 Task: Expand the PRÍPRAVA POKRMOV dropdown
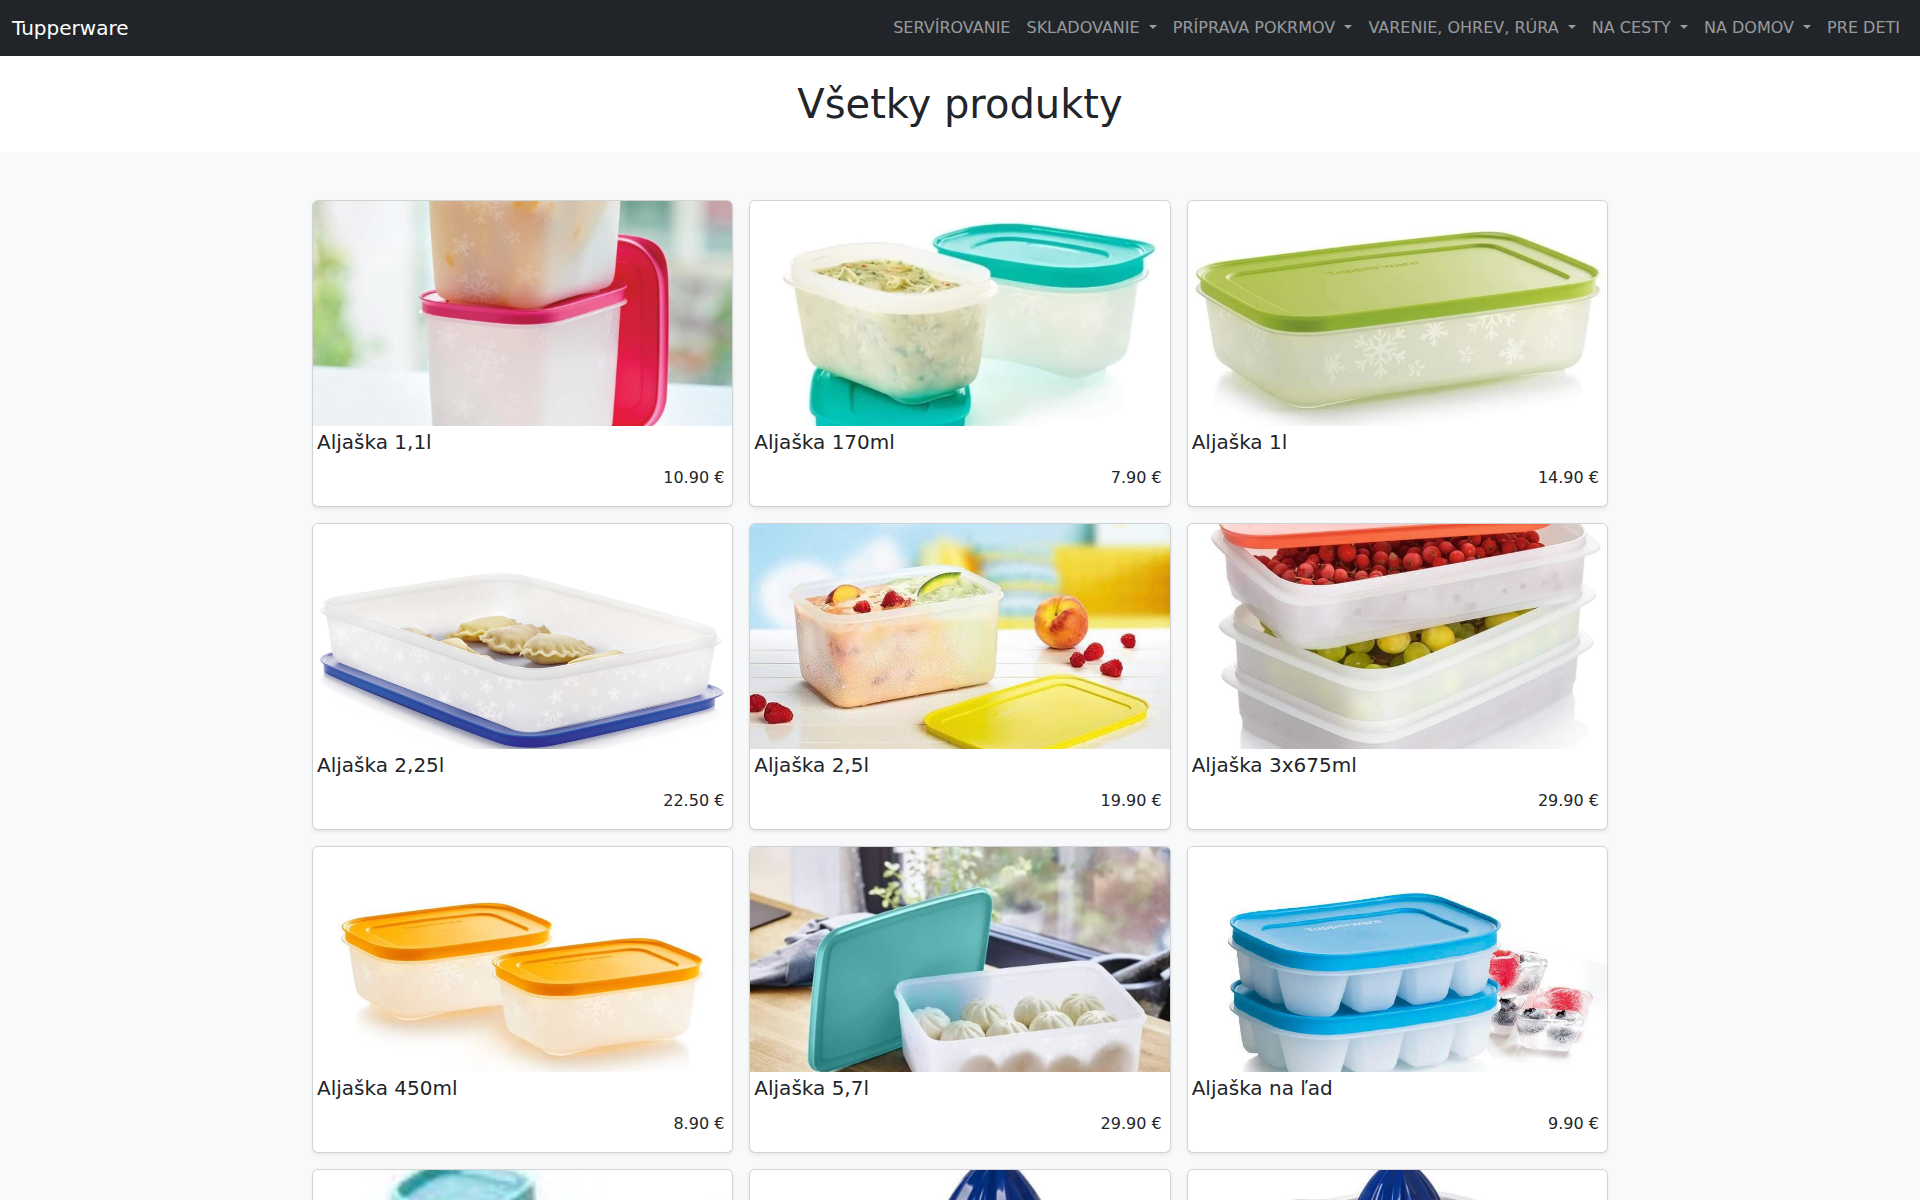coord(1262,28)
